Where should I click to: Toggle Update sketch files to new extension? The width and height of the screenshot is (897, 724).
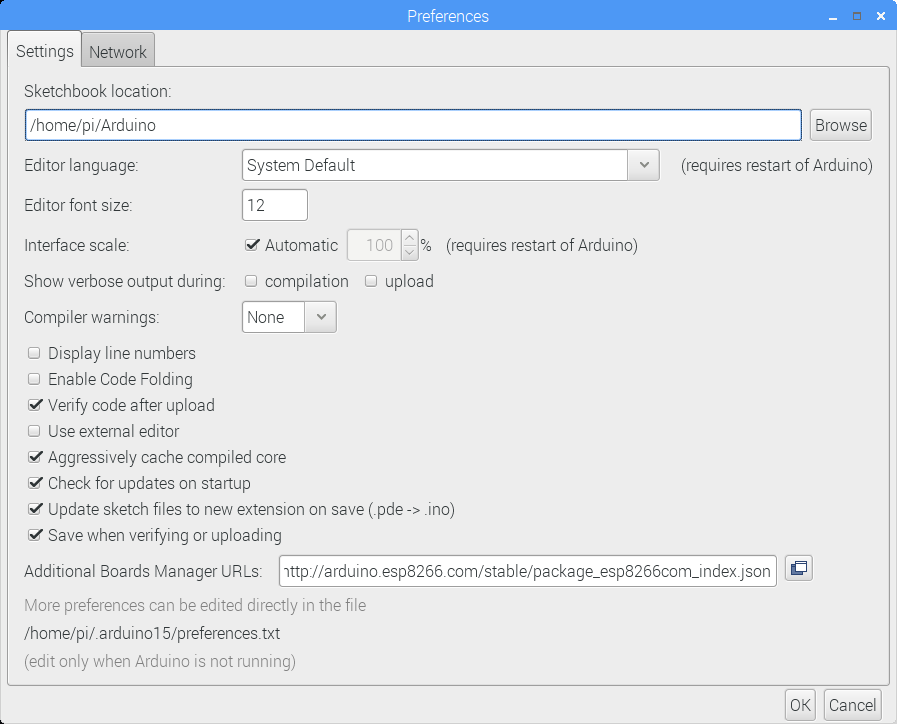coord(35,509)
